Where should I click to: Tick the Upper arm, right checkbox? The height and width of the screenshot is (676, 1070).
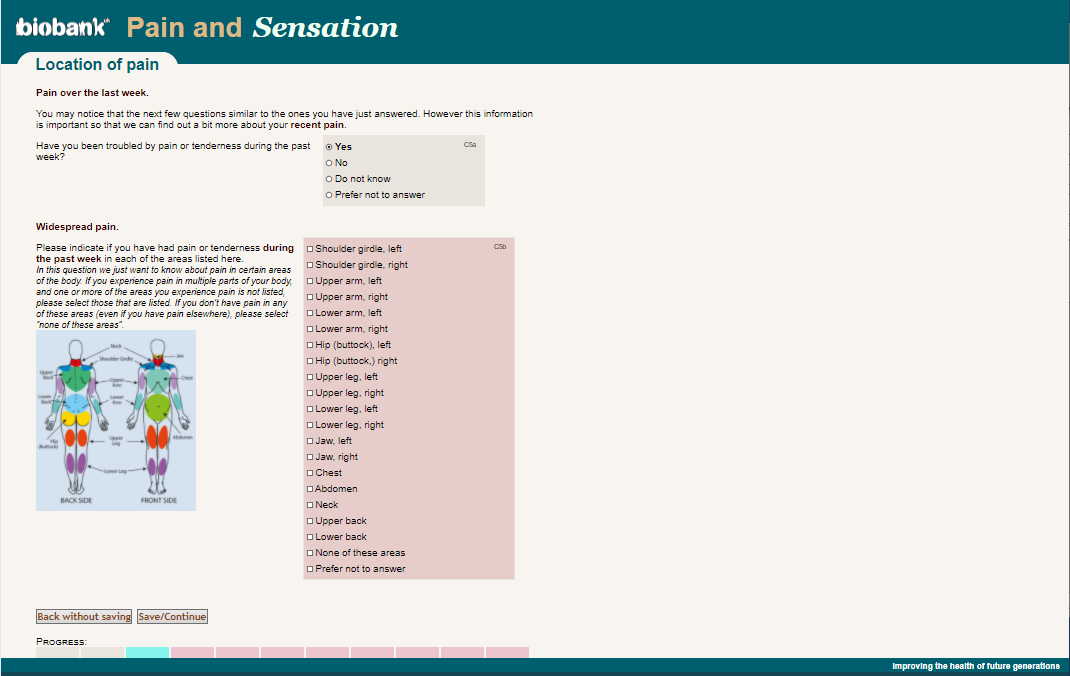pyautogui.click(x=310, y=297)
